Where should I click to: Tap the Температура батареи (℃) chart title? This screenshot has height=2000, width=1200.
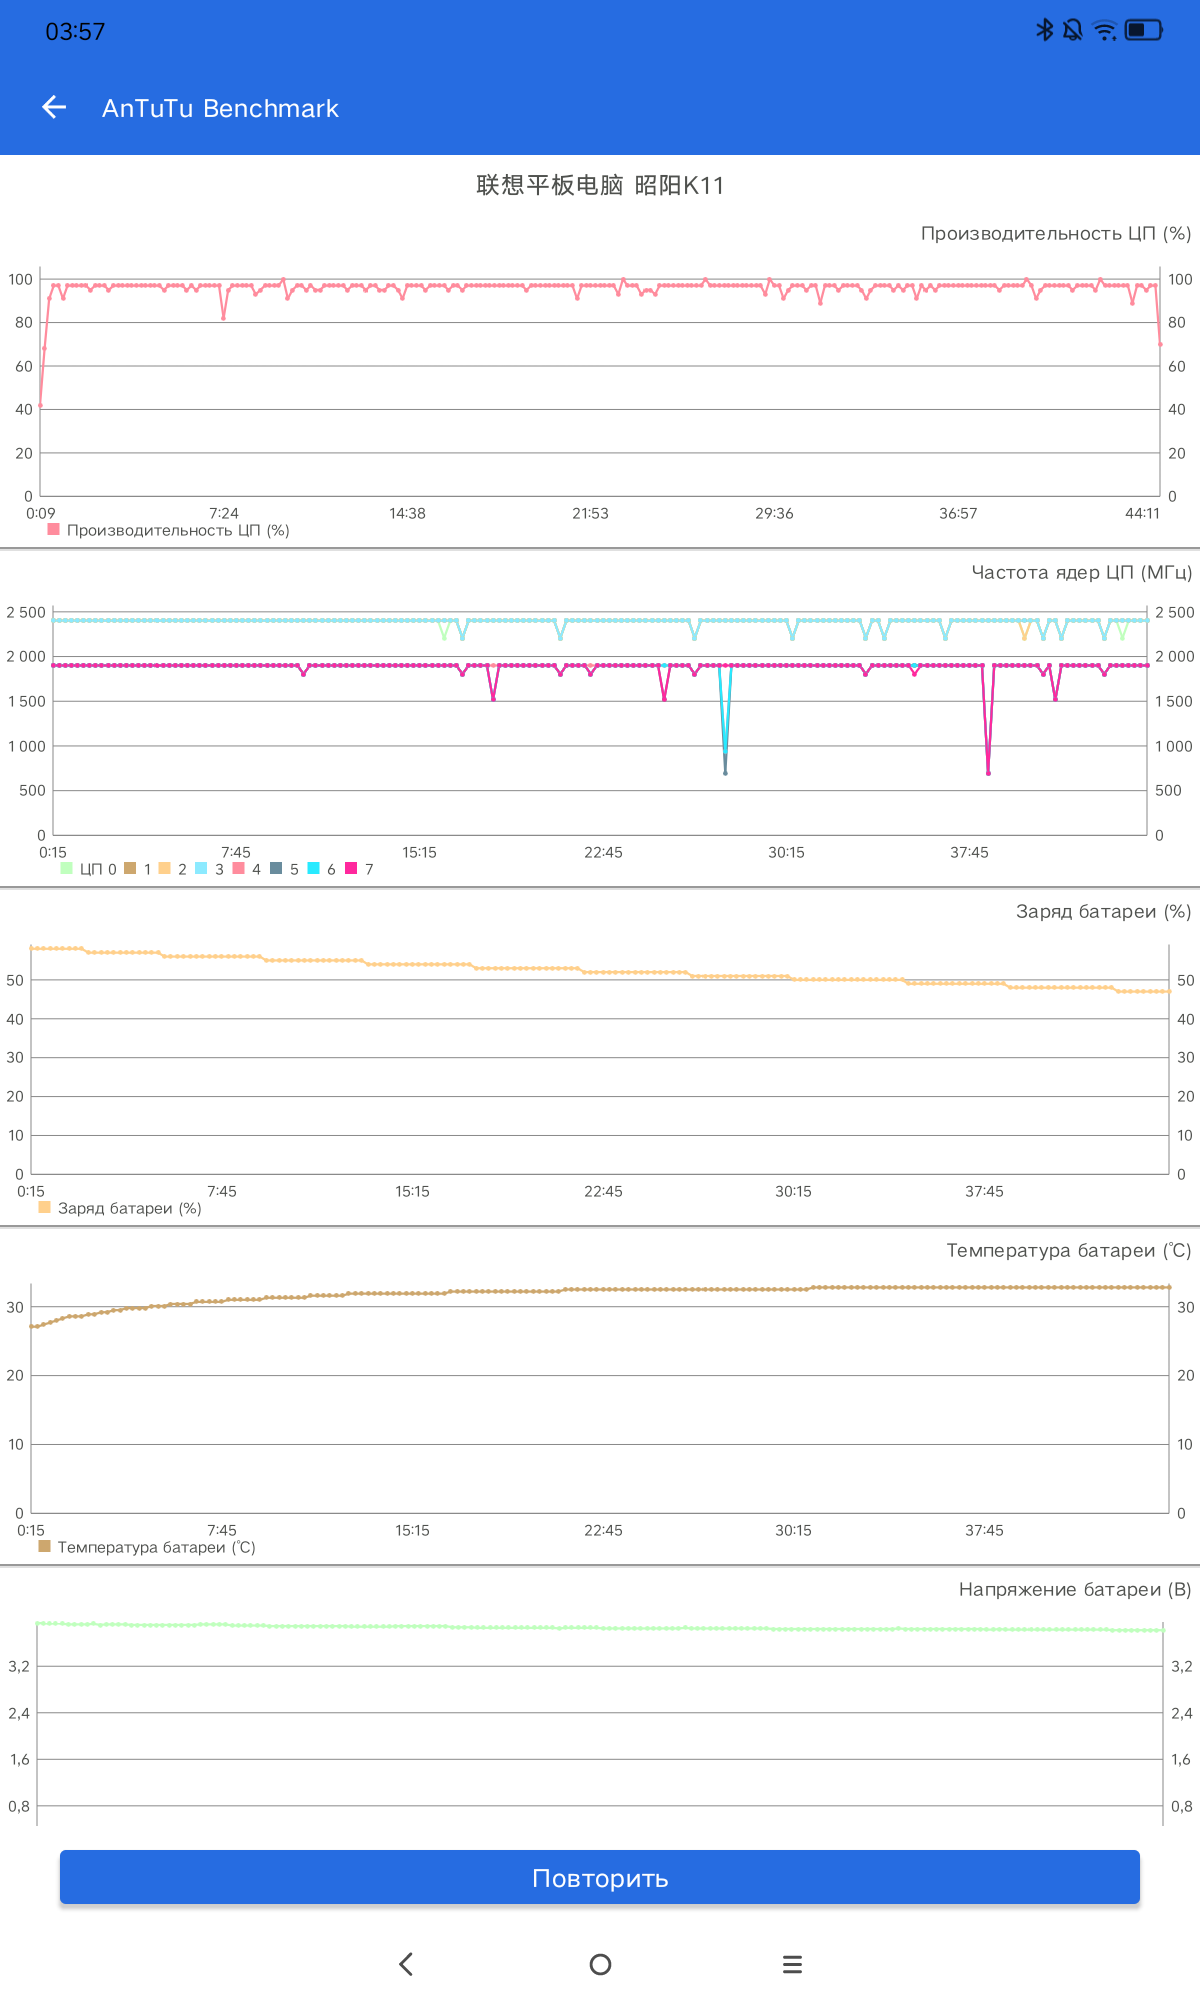(1069, 1250)
